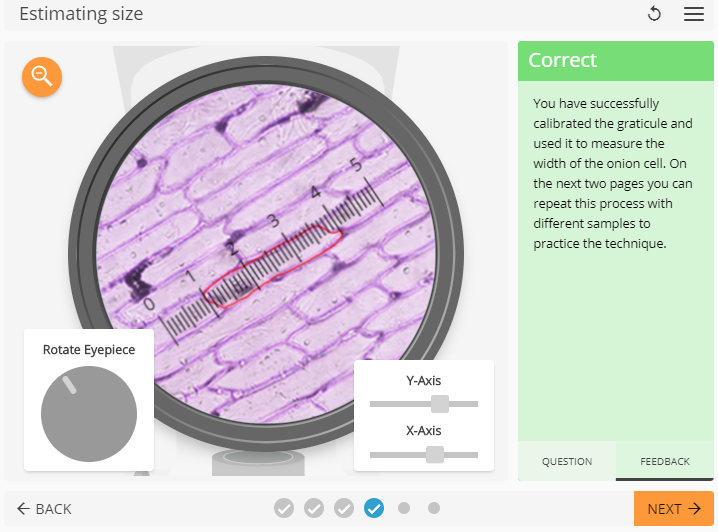Open the hamburger menu
This screenshot has height=532, width=718.
click(694, 14)
